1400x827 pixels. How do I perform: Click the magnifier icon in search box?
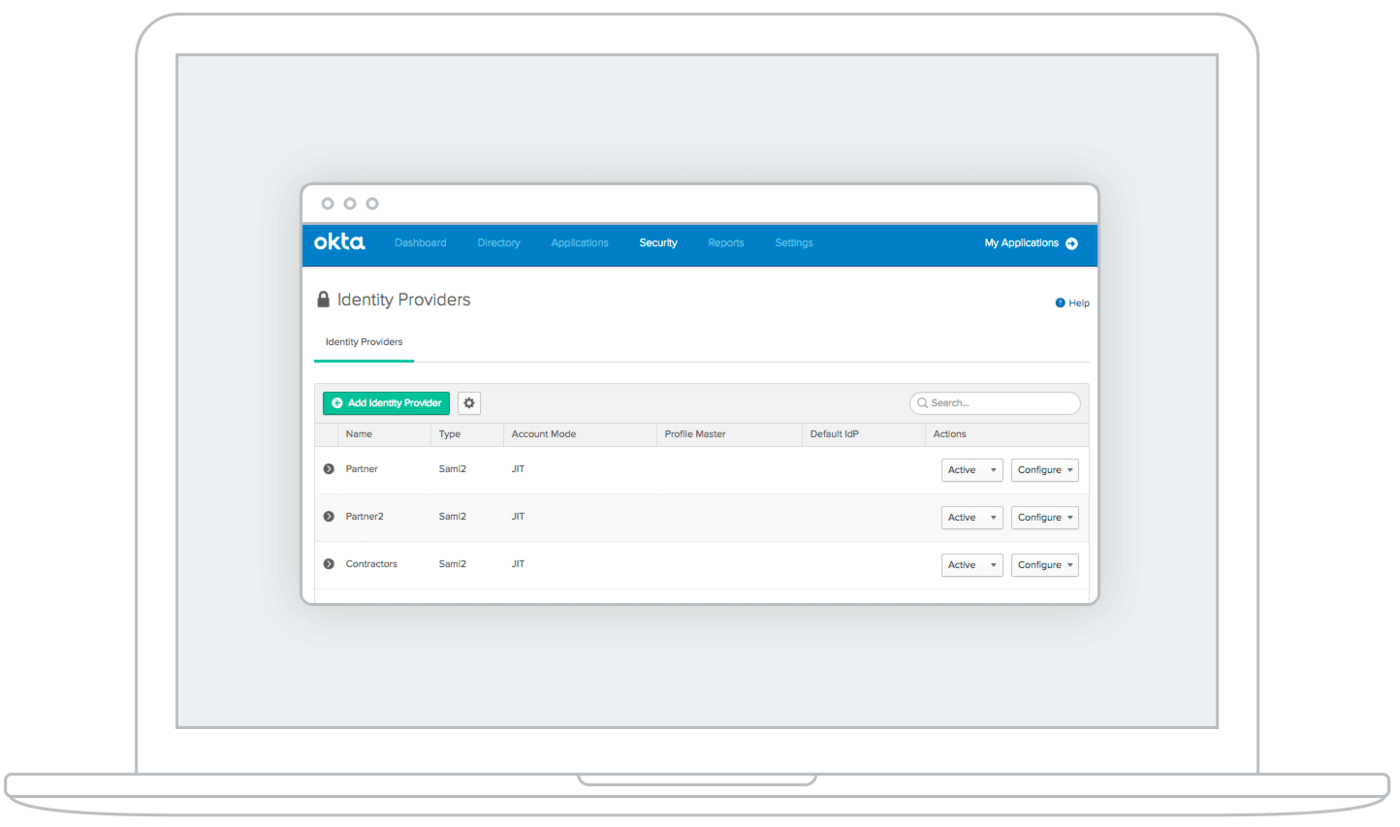[x=922, y=403]
